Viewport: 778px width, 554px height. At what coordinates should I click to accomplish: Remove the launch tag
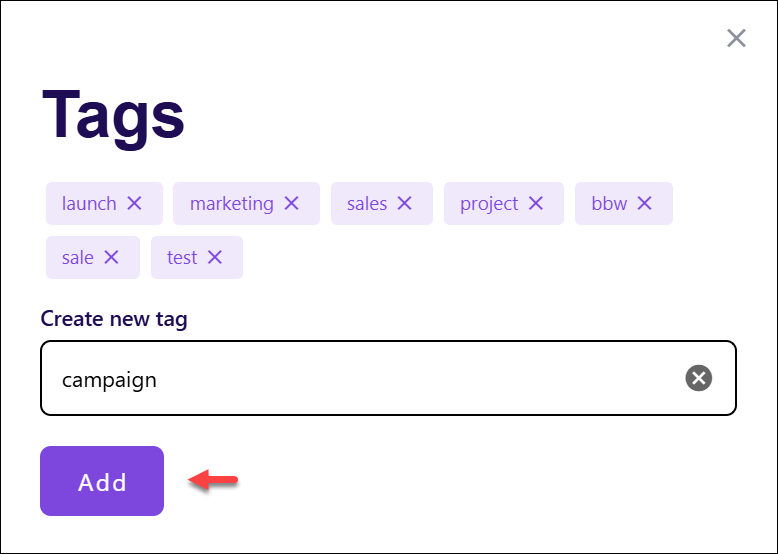coord(134,203)
